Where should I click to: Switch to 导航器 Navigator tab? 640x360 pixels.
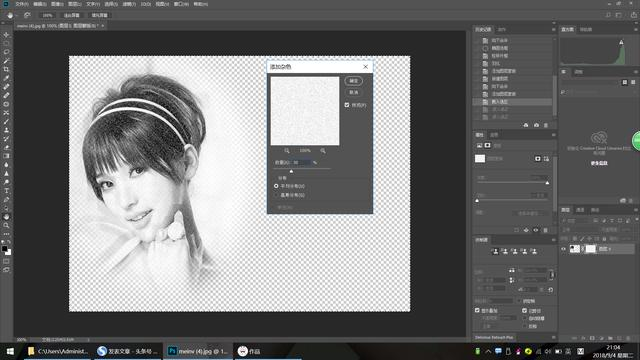click(x=586, y=29)
